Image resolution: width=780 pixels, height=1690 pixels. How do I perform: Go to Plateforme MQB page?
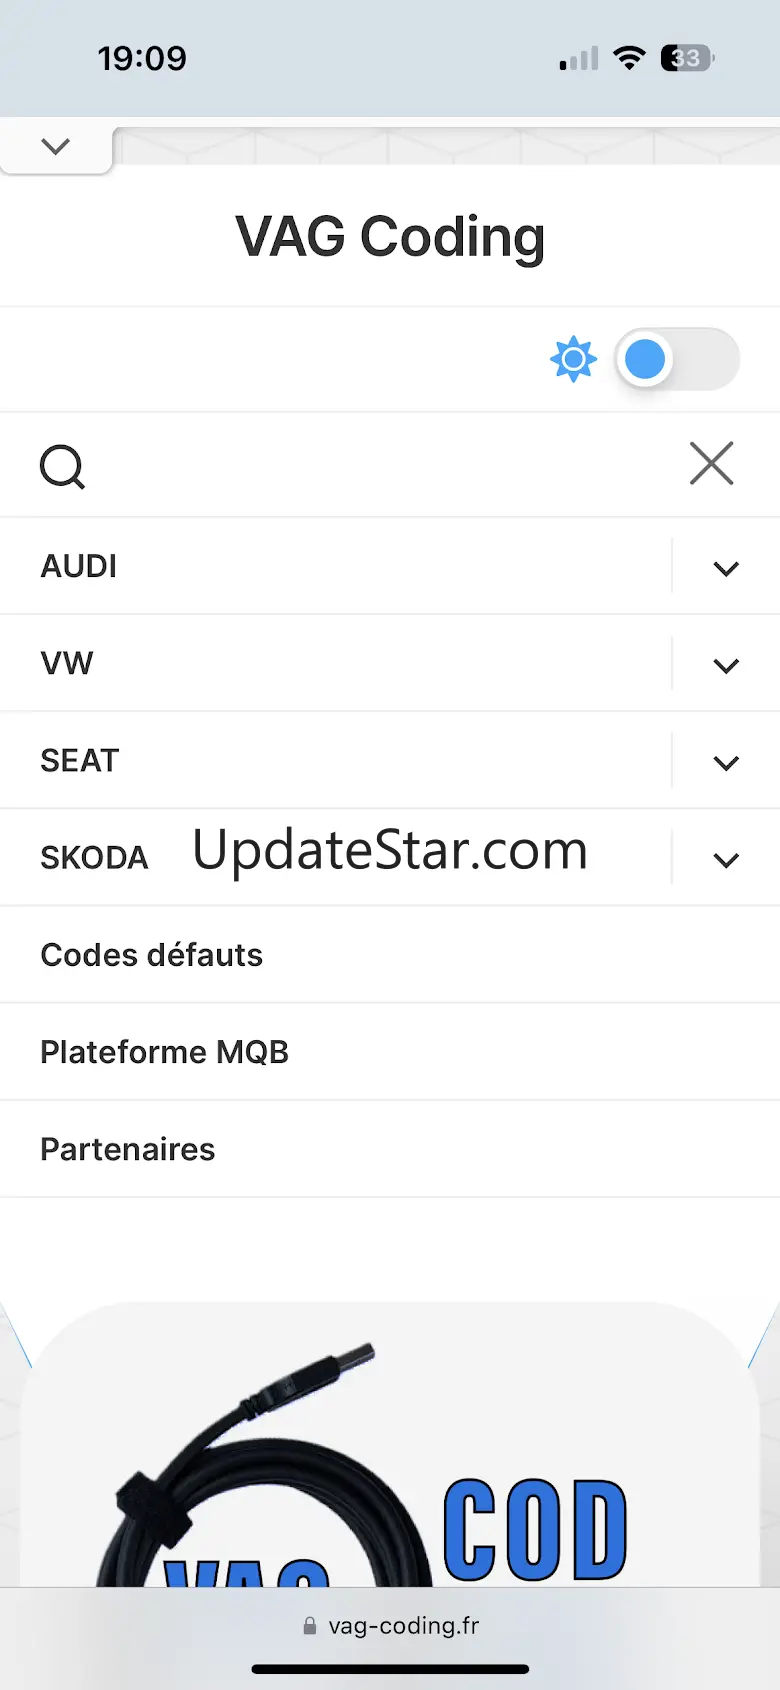tap(165, 1052)
